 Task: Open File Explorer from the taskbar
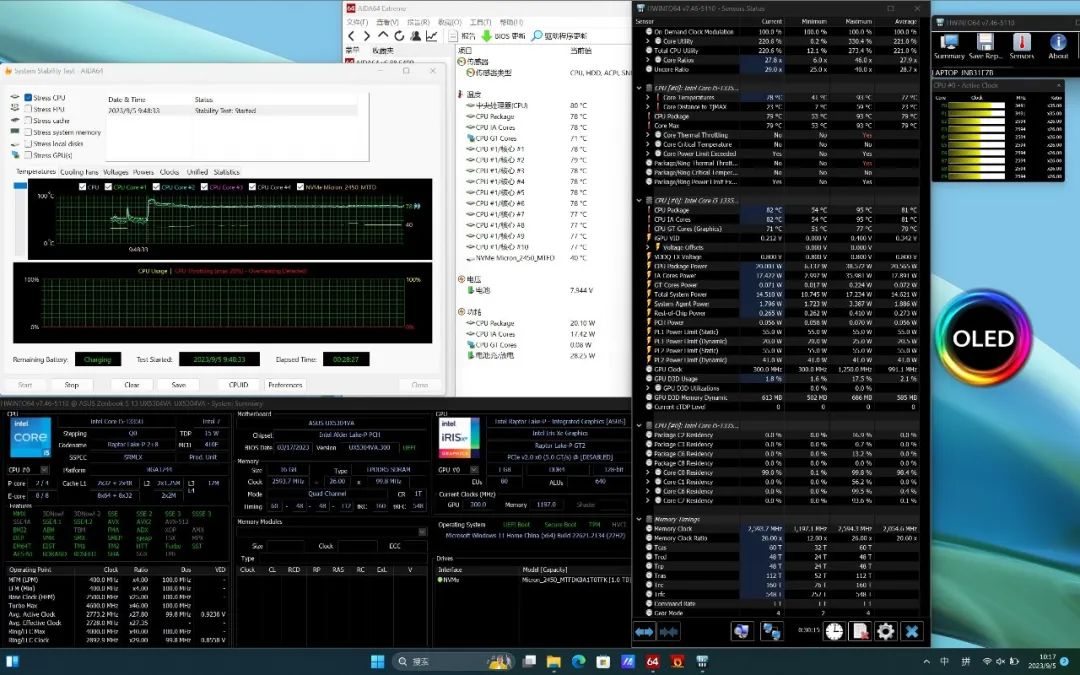(554, 662)
